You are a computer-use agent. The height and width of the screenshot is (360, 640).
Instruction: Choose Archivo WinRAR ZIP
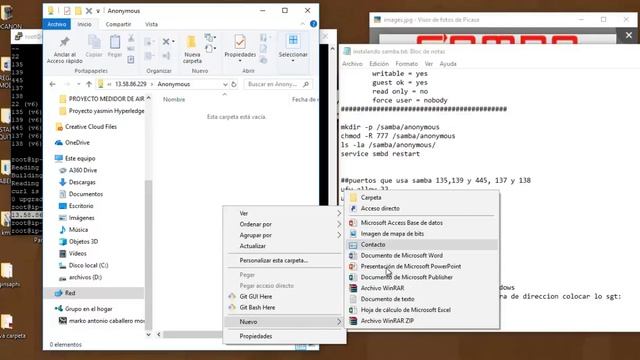pyautogui.click(x=422, y=321)
